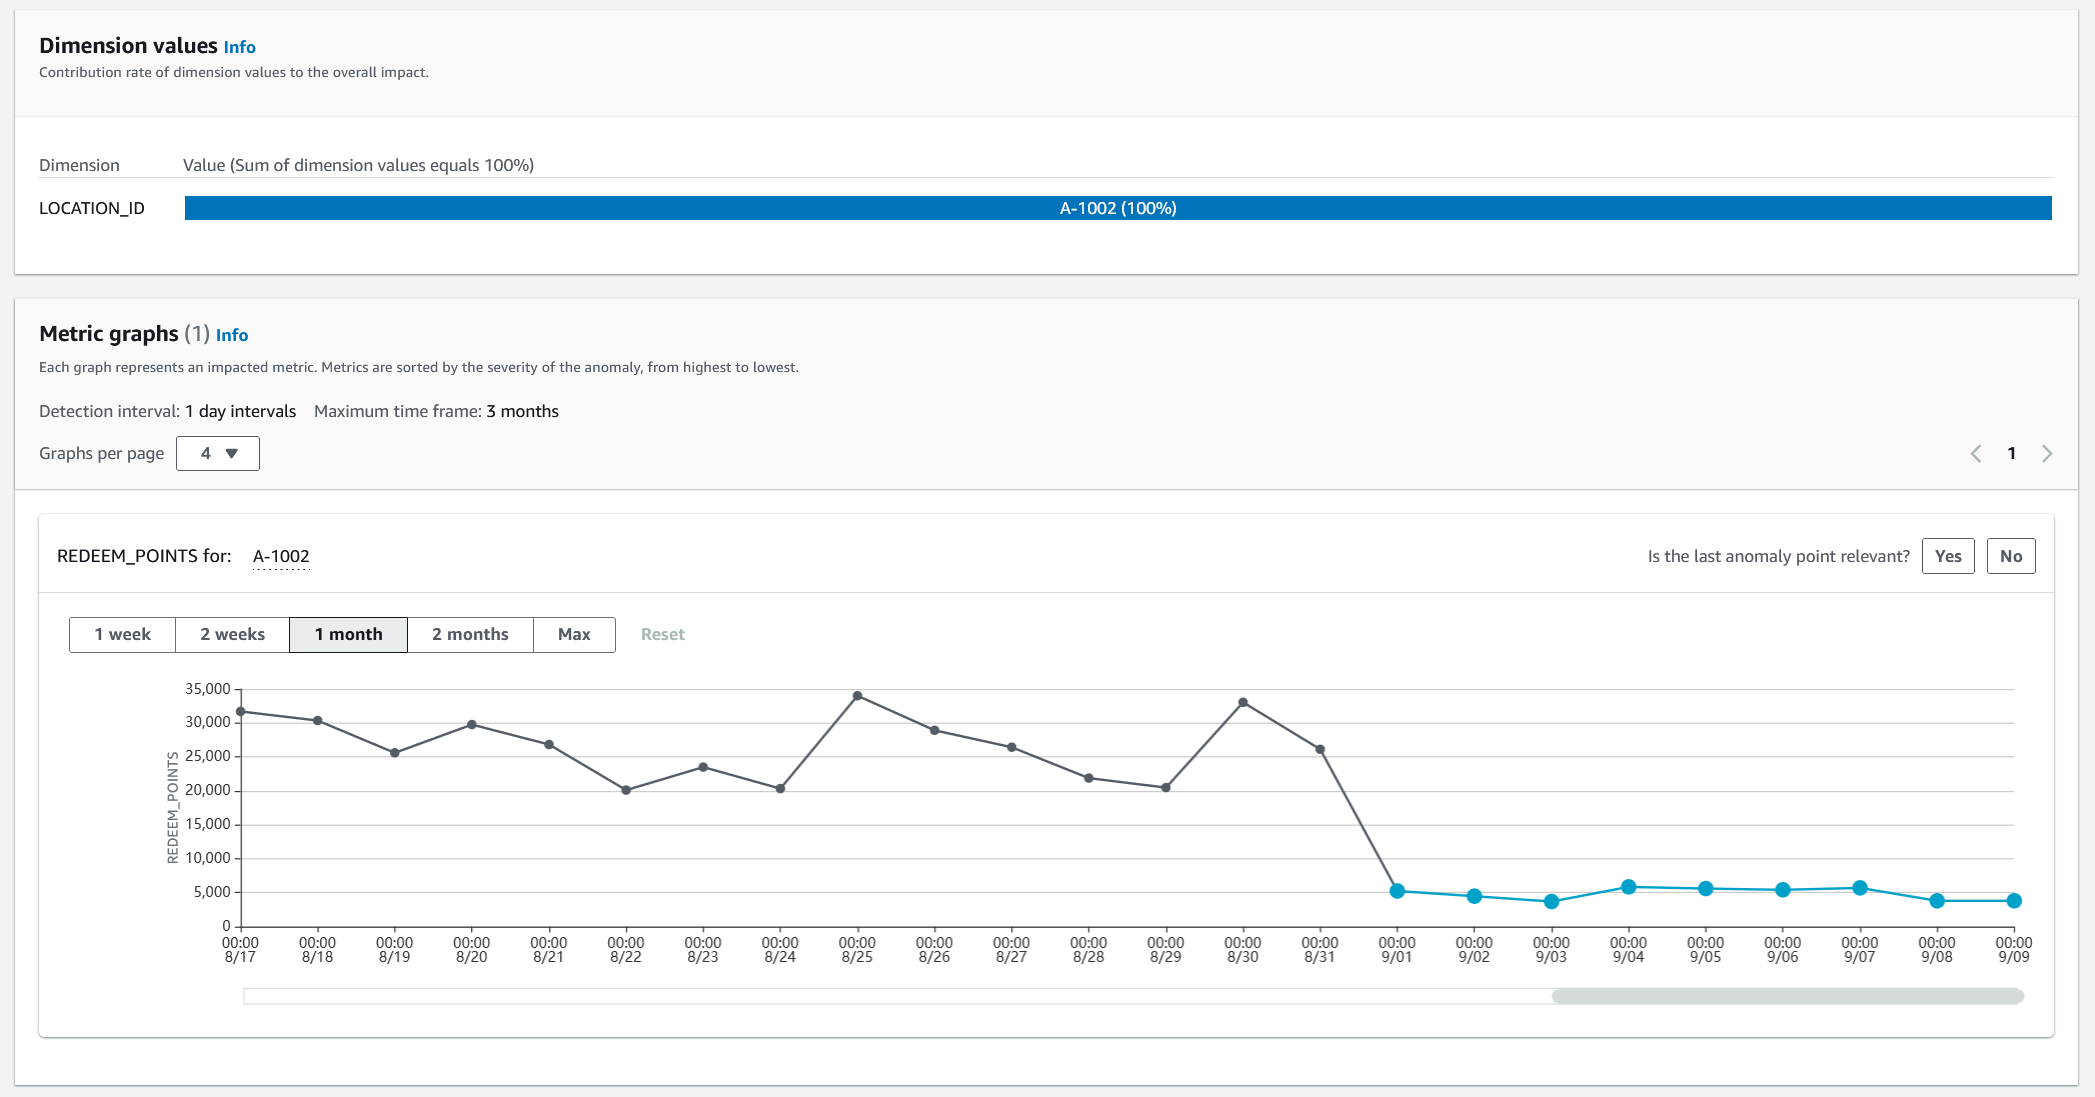This screenshot has width=2095, height=1097.
Task: Click page number 1 in pagination
Action: [2011, 454]
